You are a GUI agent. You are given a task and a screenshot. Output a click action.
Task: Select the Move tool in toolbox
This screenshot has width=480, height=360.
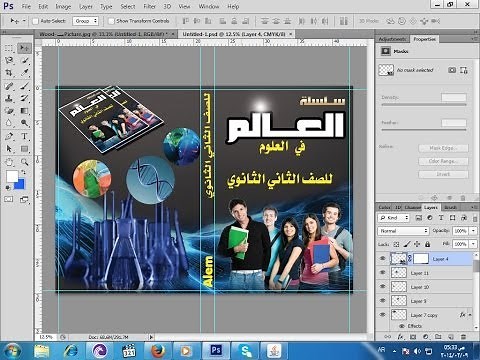[24, 48]
